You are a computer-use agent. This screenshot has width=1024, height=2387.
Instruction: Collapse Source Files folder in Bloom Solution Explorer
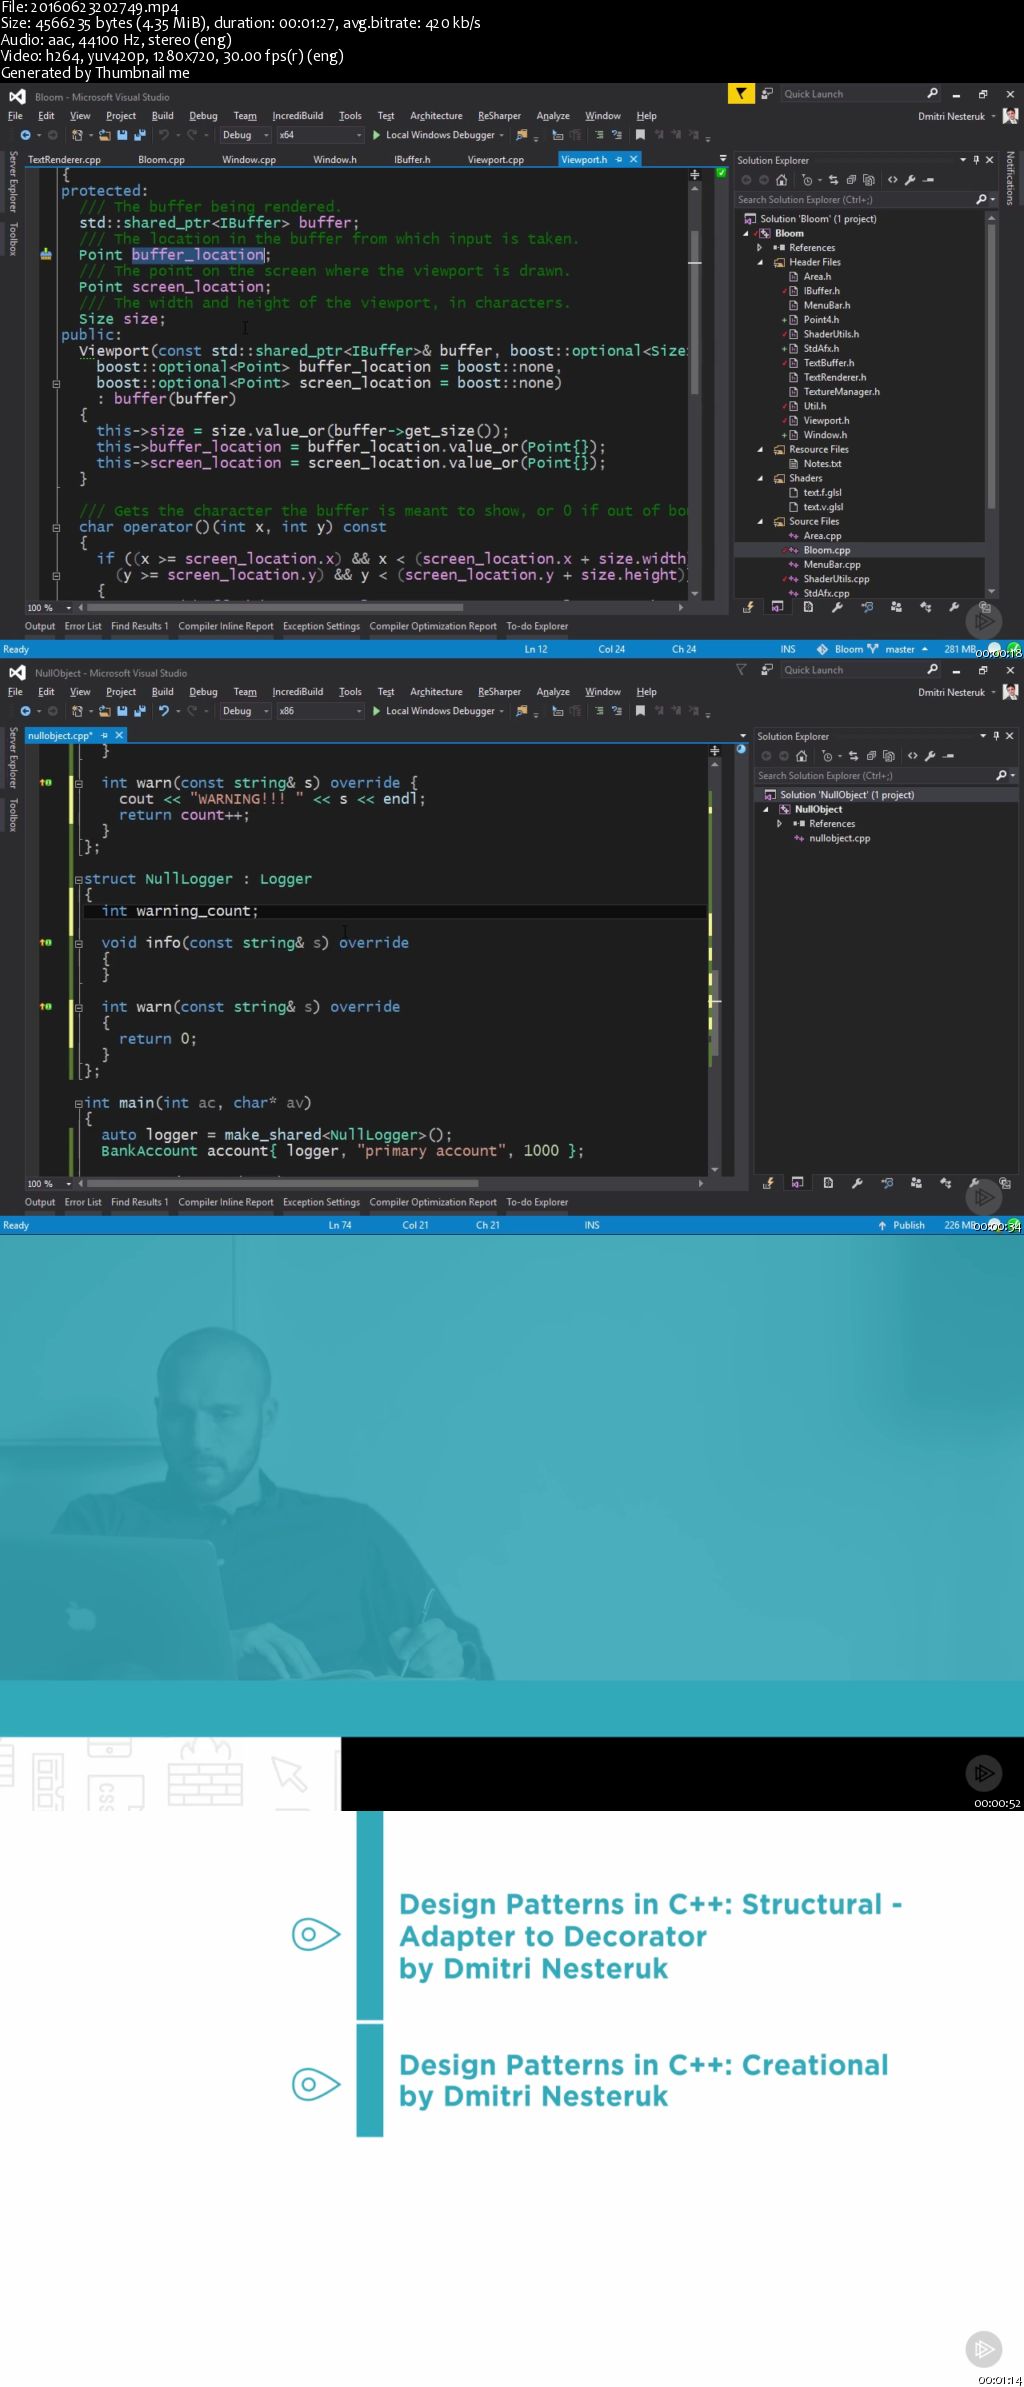click(x=760, y=522)
